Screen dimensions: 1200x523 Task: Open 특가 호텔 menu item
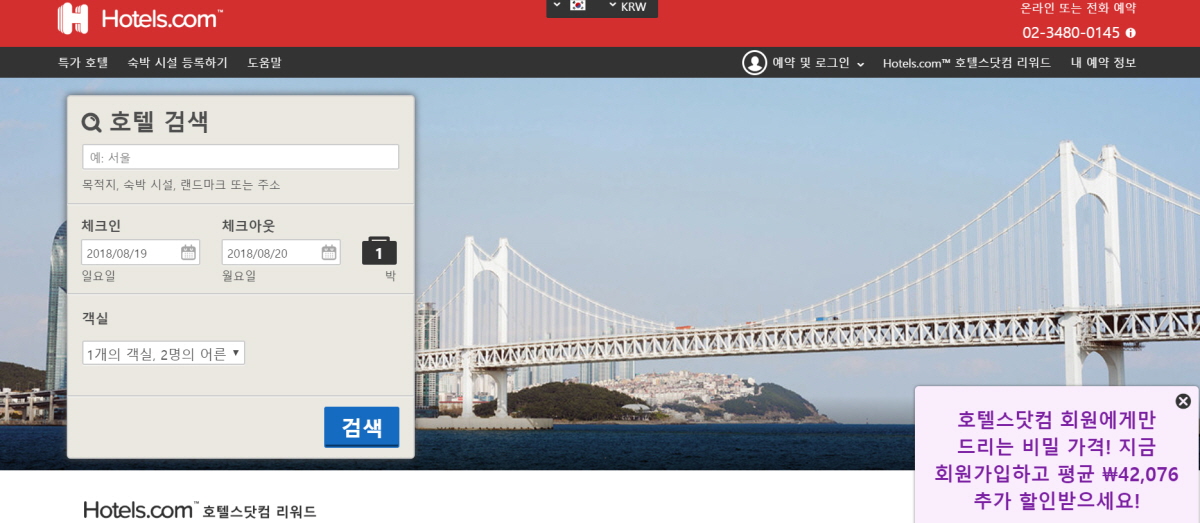pyautogui.click(x=83, y=62)
